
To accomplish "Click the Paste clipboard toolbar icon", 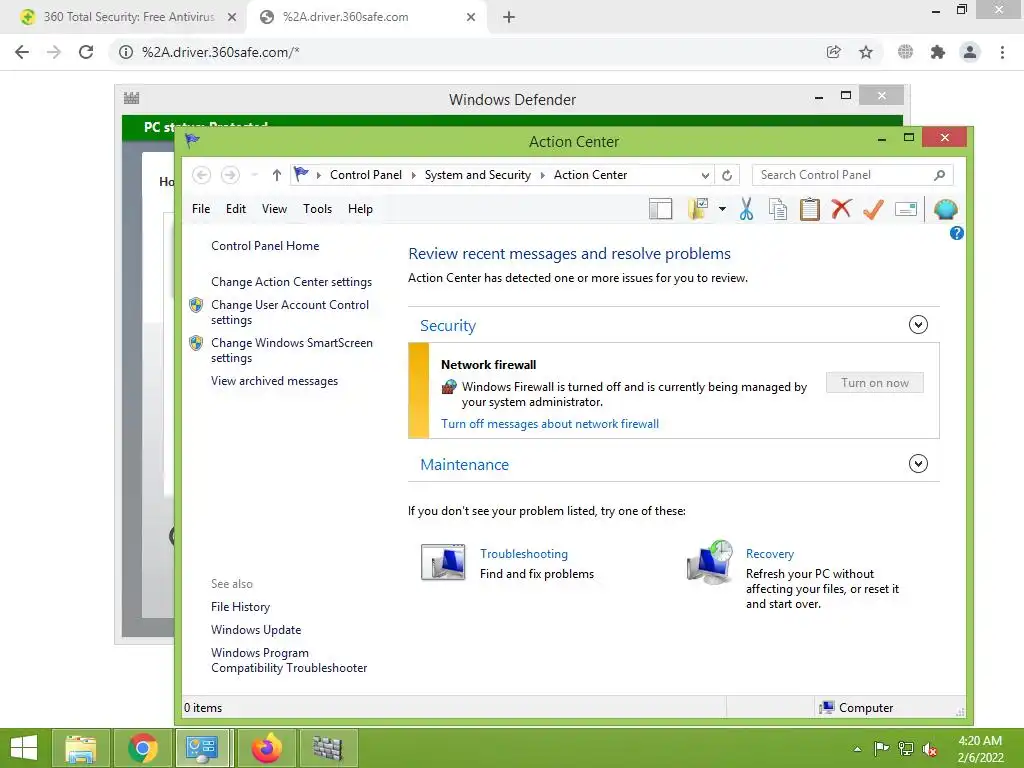I will [810, 209].
